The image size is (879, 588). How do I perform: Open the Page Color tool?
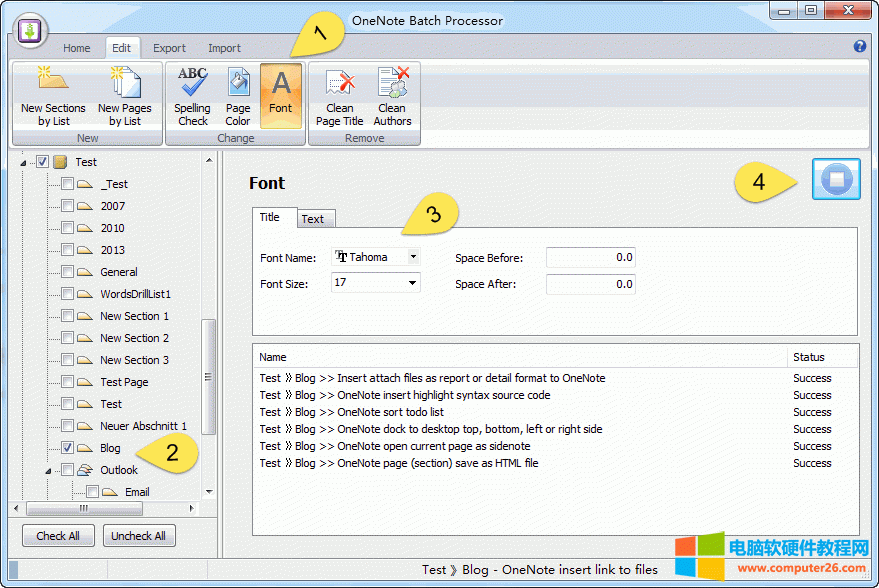coord(238,95)
